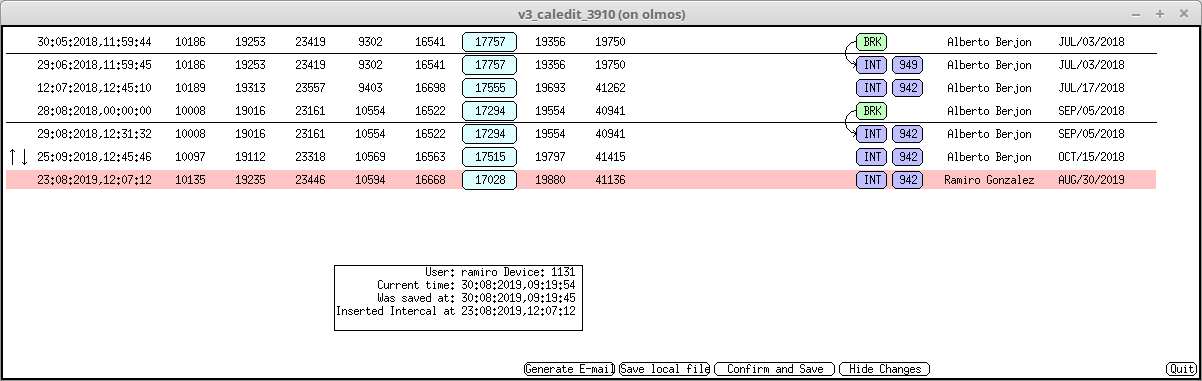The height and width of the screenshot is (381, 1202).
Task: Click the INT tag in the 29:06:2018 row
Action: coord(872,65)
